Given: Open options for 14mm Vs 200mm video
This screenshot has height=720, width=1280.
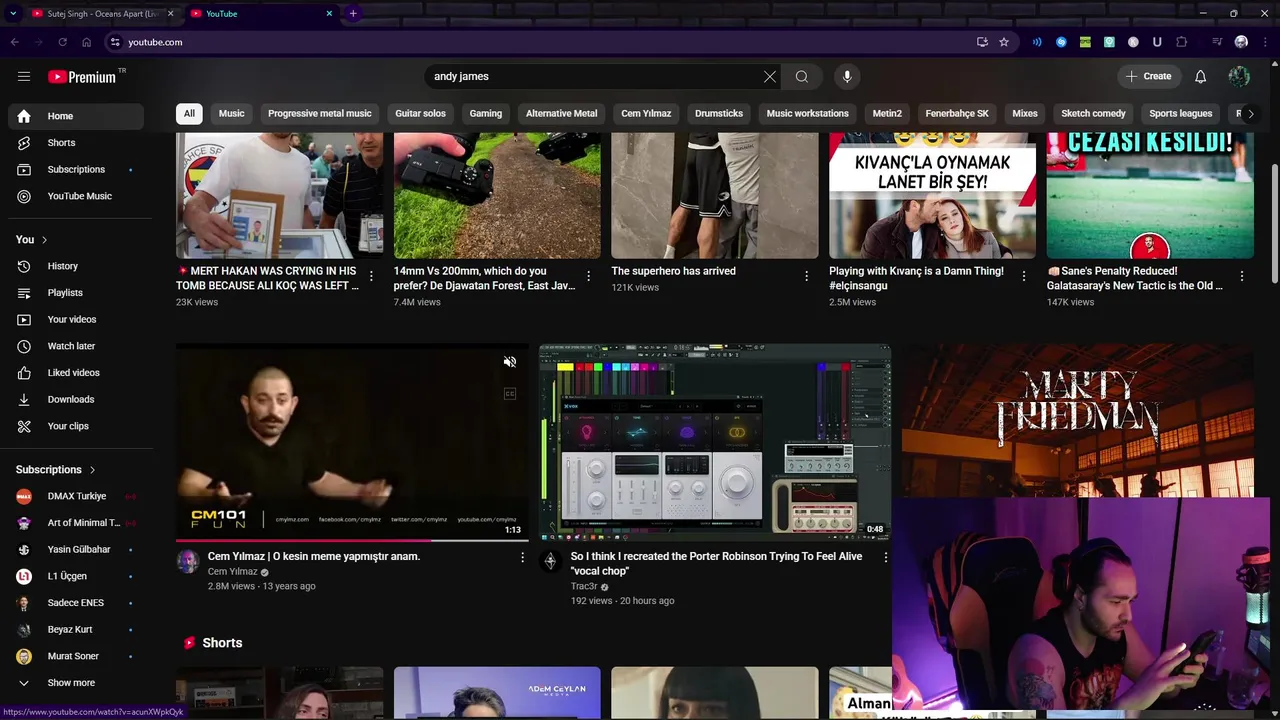Looking at the screenshot, I should 588,276.
